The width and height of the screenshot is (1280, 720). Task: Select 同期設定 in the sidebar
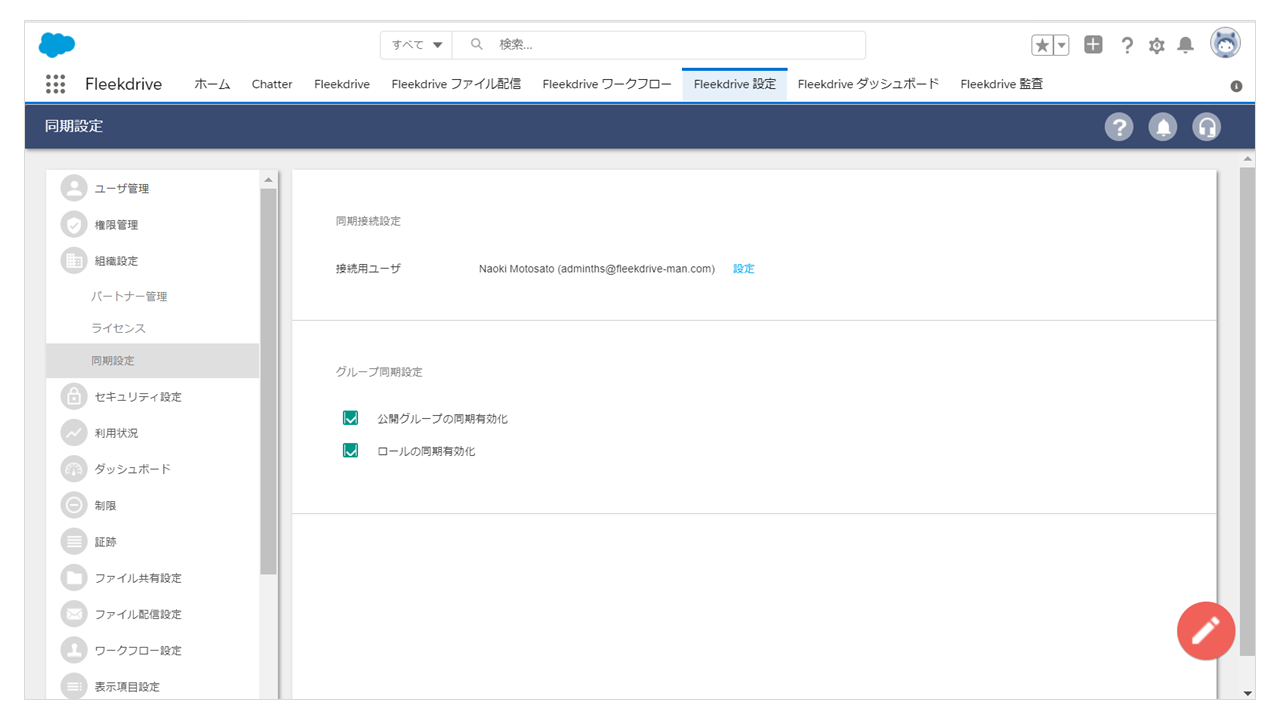[x=152, y=360]
